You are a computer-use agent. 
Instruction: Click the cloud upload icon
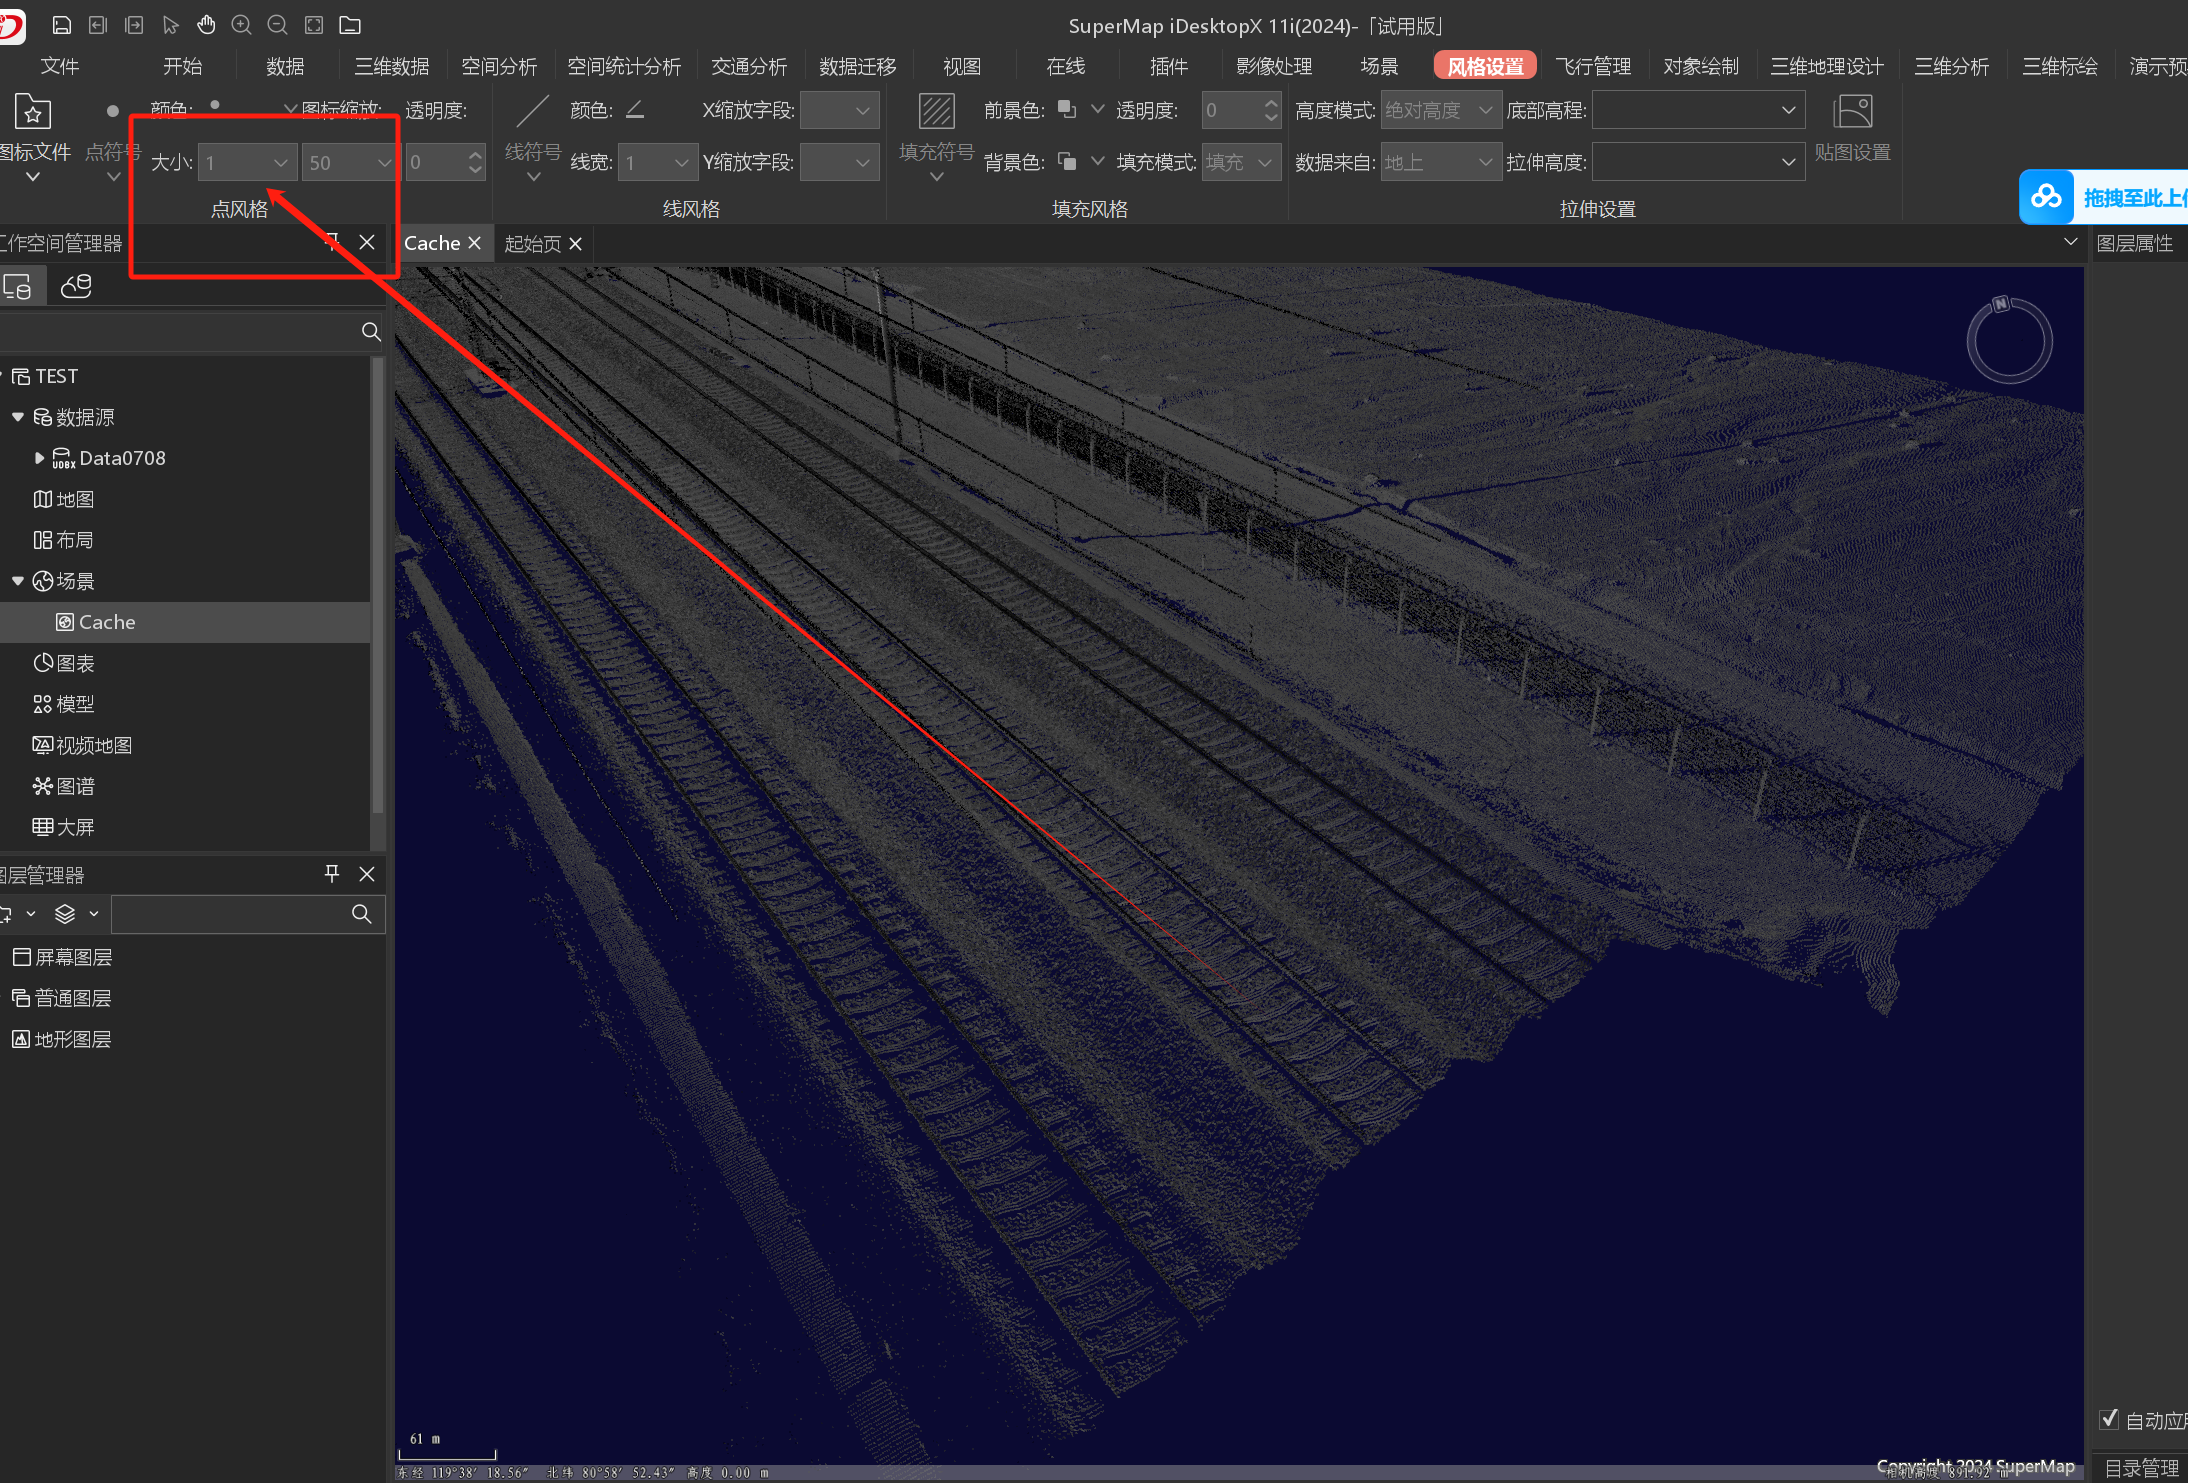pos(2046,197)
